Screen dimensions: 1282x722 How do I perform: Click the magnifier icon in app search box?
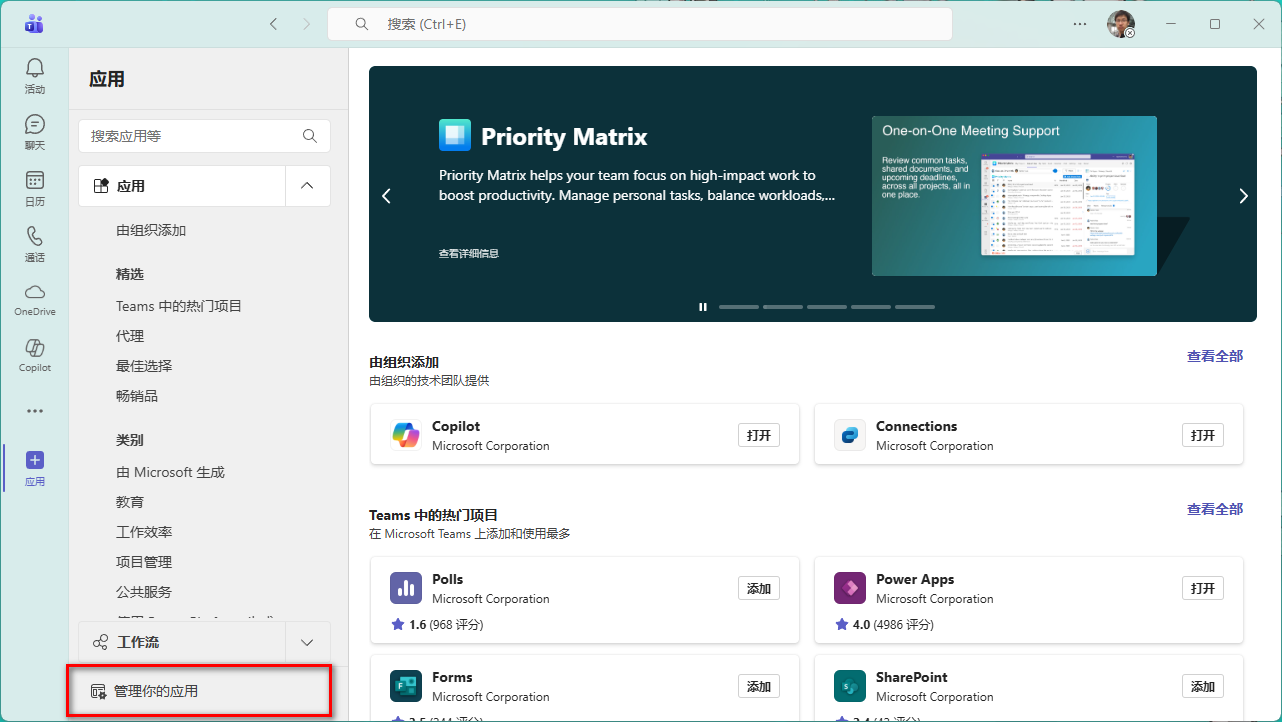point(310,136)
